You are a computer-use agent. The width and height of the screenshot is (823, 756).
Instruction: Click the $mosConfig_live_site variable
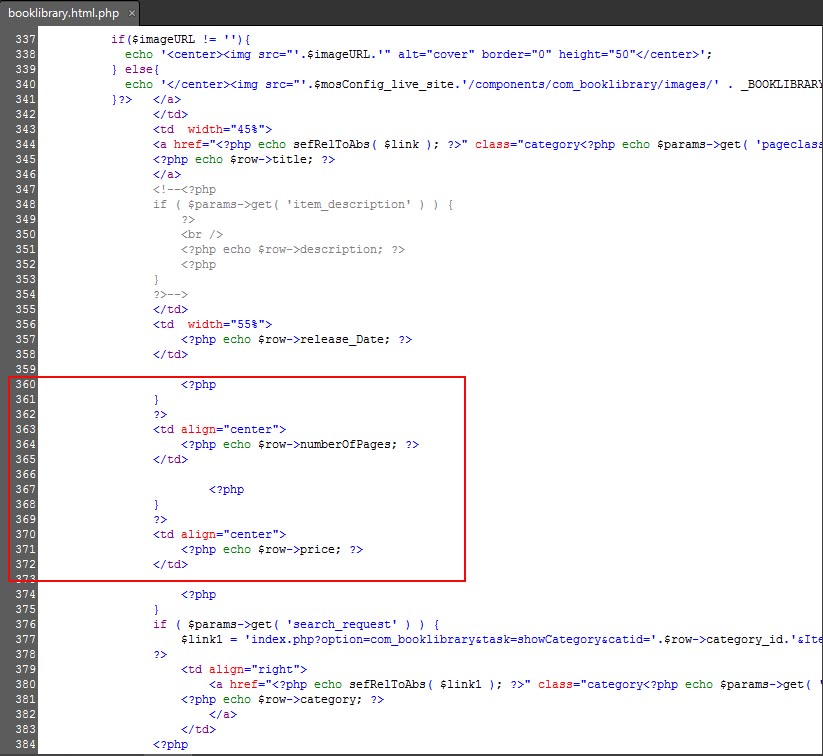pyautogui.click(x=384, y=84)
